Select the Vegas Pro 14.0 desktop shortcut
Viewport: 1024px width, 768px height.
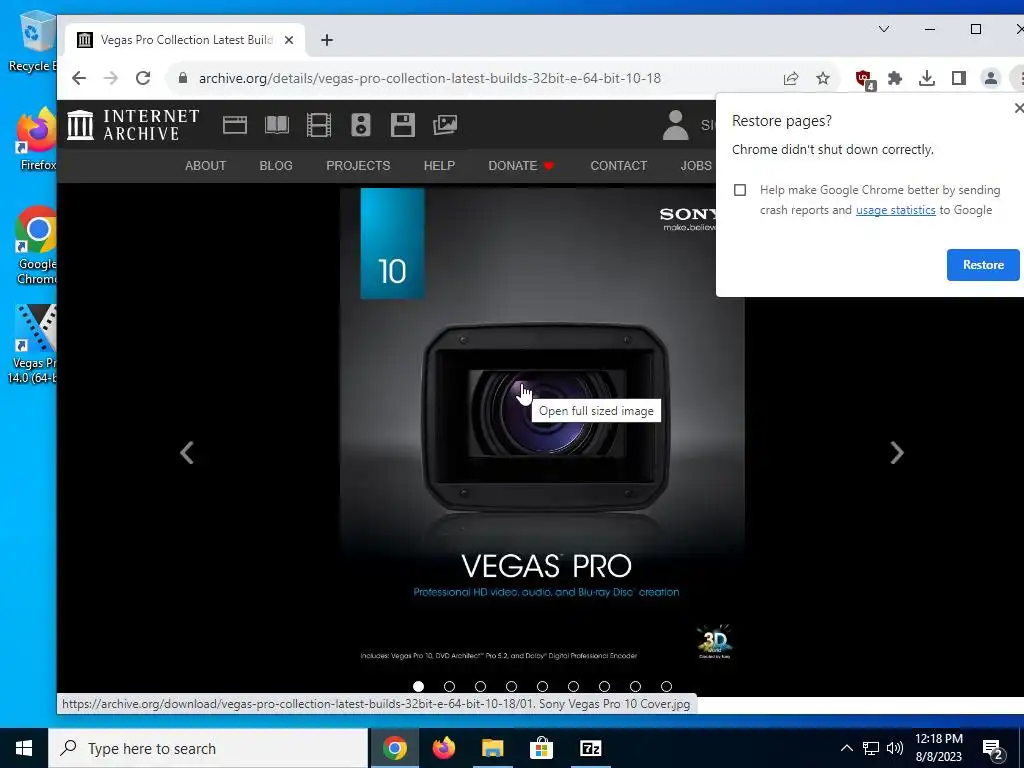coord(33,344)
